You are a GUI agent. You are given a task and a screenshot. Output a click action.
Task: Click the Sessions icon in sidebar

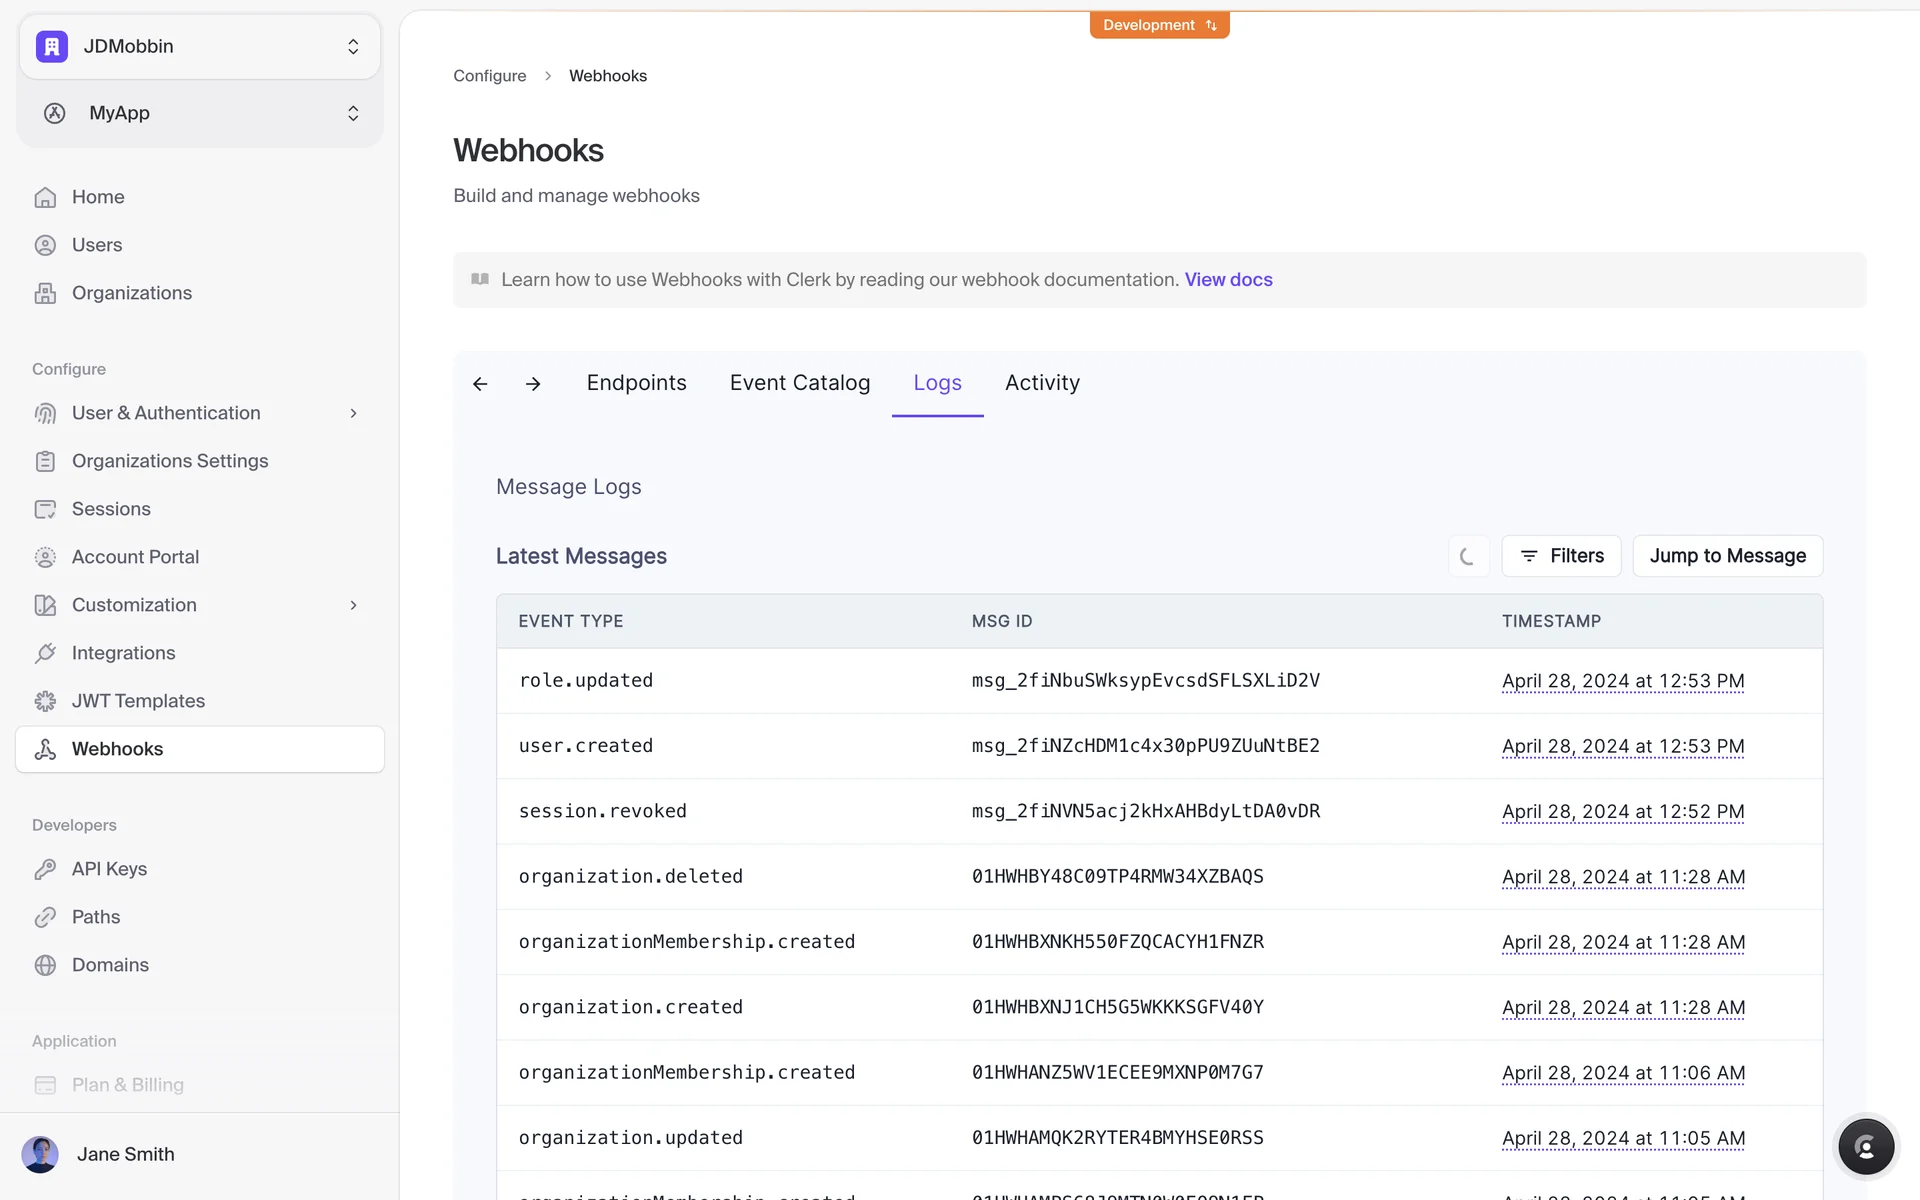pos(45,509)
